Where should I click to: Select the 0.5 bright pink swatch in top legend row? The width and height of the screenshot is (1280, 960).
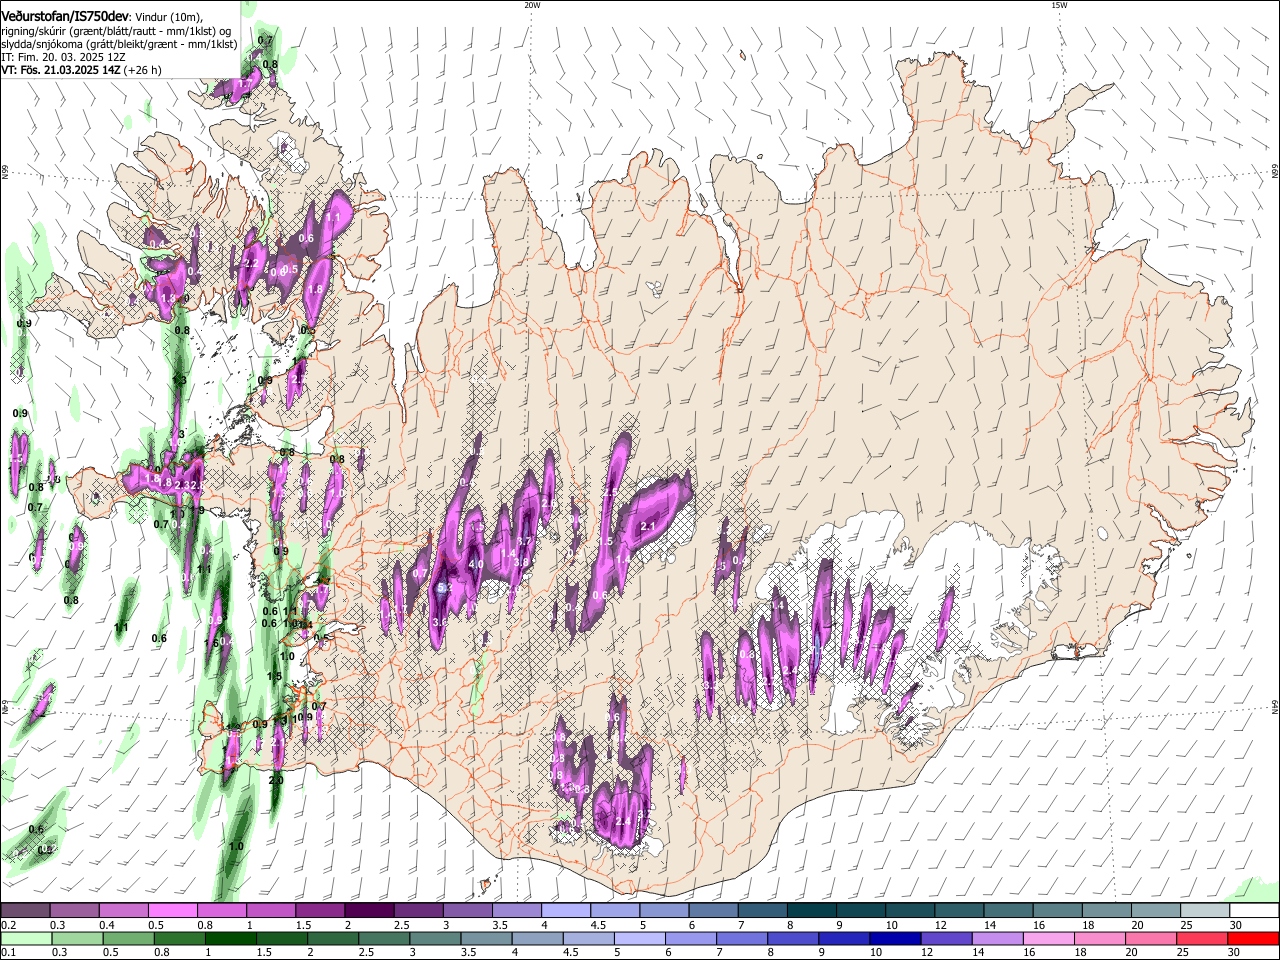coord(172,911)
